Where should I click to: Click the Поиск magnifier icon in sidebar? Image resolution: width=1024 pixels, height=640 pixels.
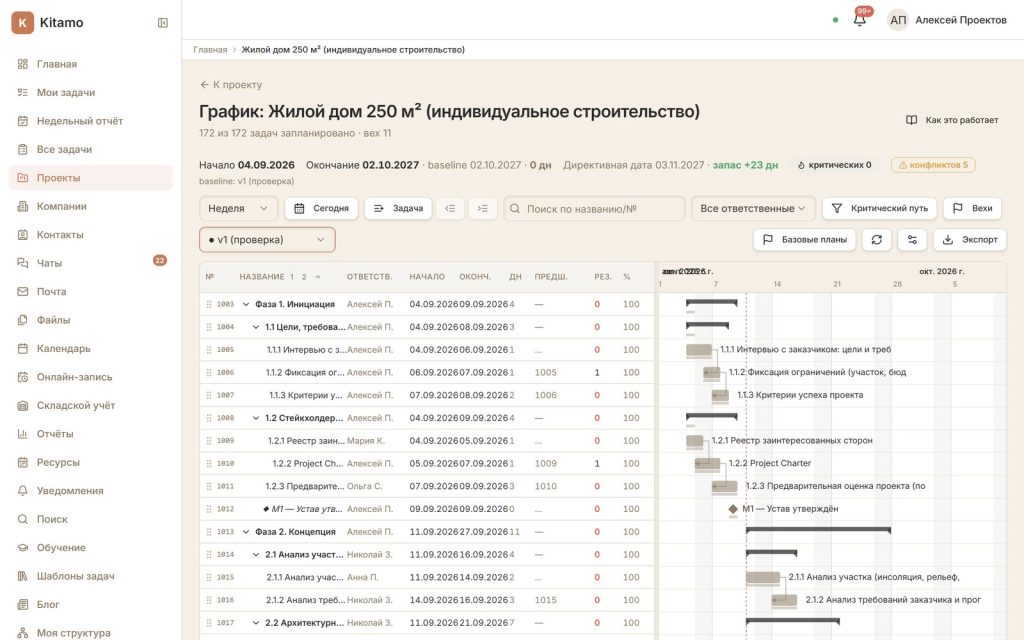[x=23, y=519]
